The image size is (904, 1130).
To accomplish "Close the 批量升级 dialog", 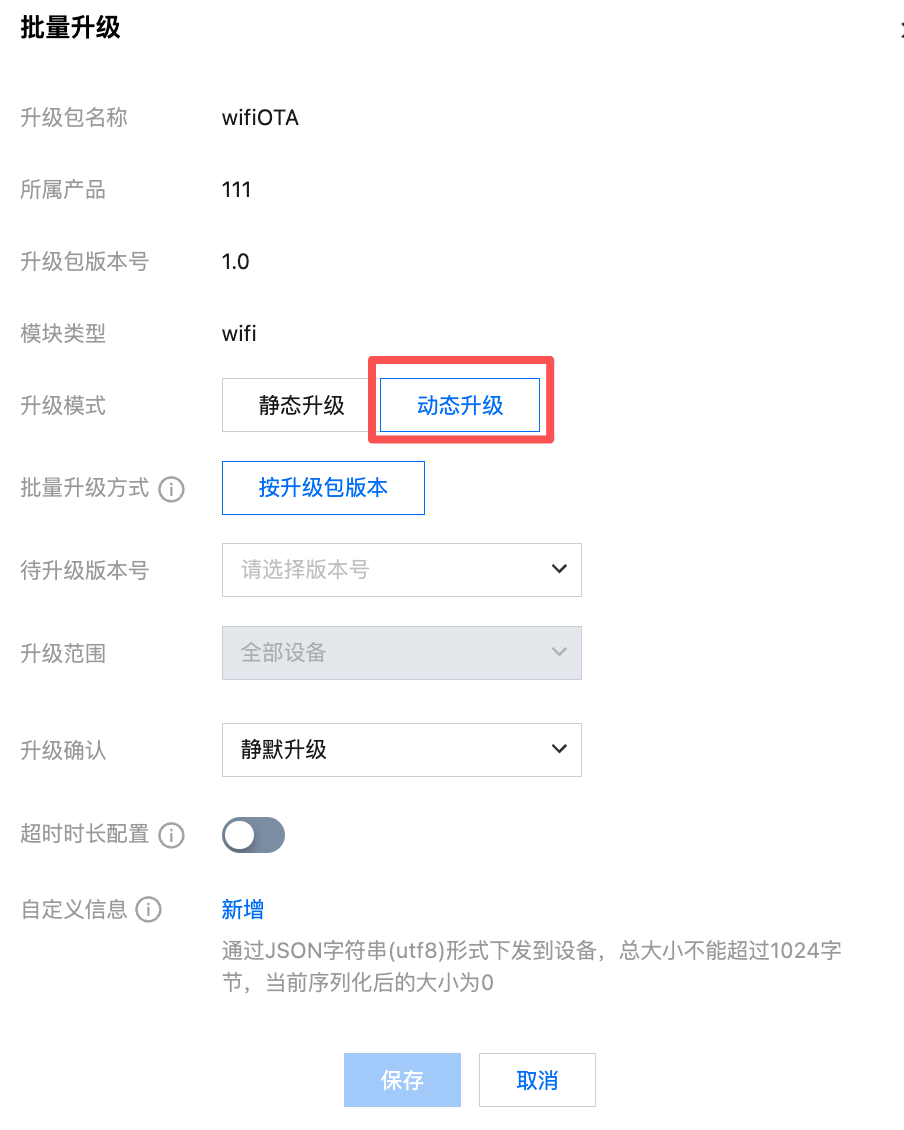I will coord(900,30).
